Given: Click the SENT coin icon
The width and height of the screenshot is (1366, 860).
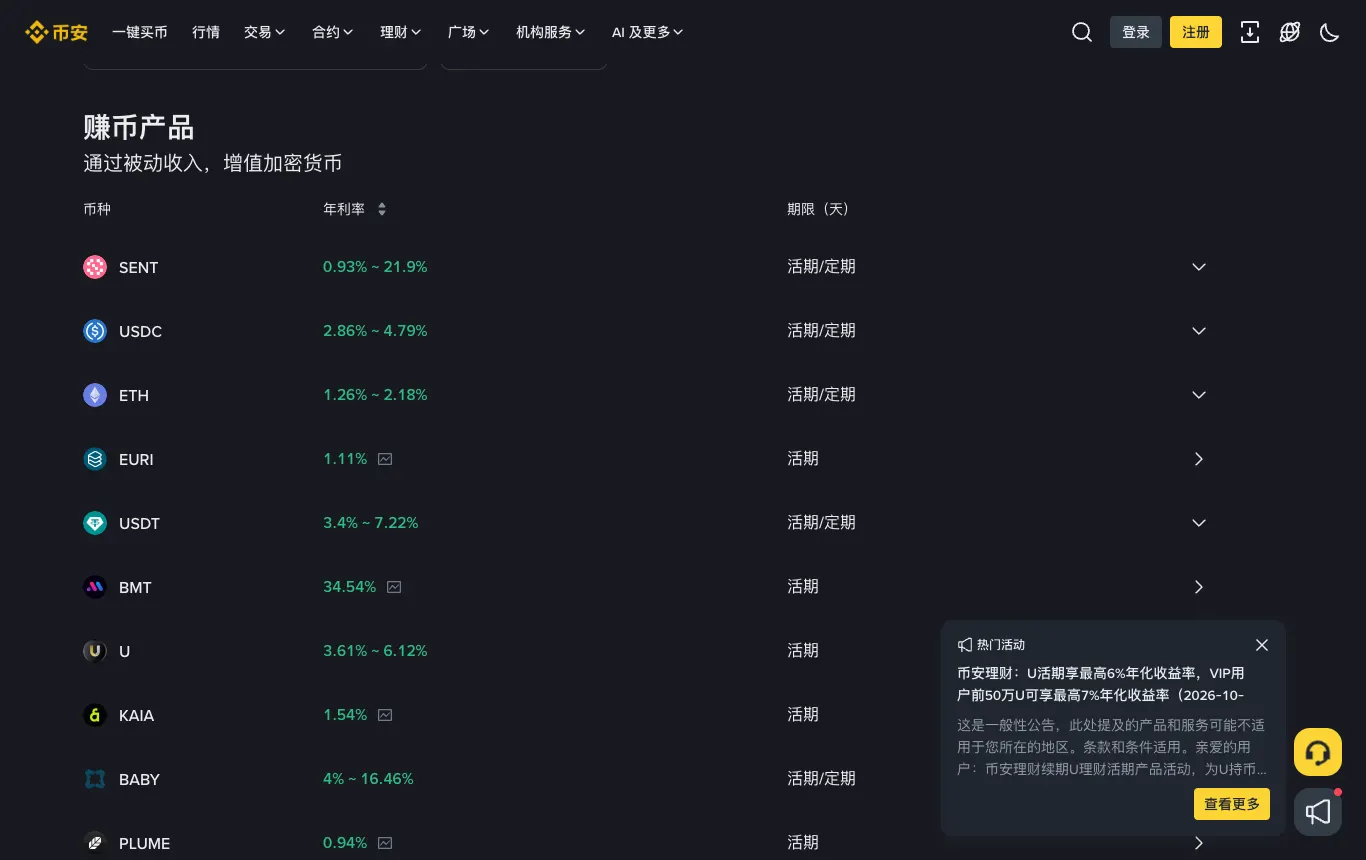Looking at the screenshot, I should (95, 267).
